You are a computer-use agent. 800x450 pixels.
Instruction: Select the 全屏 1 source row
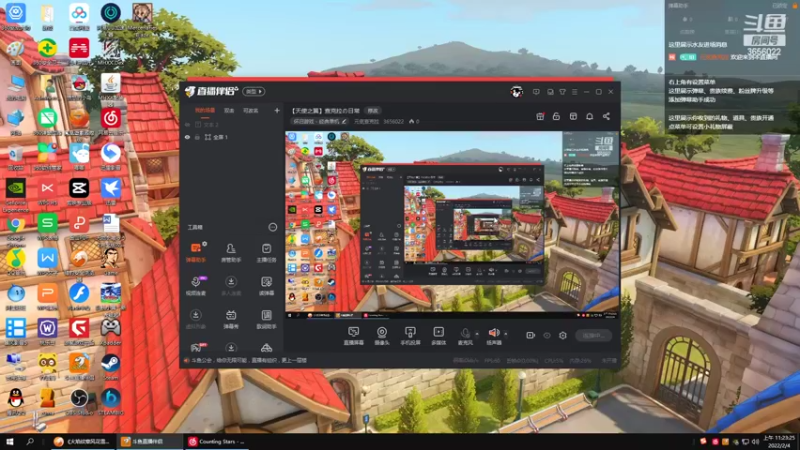point(231,137)
